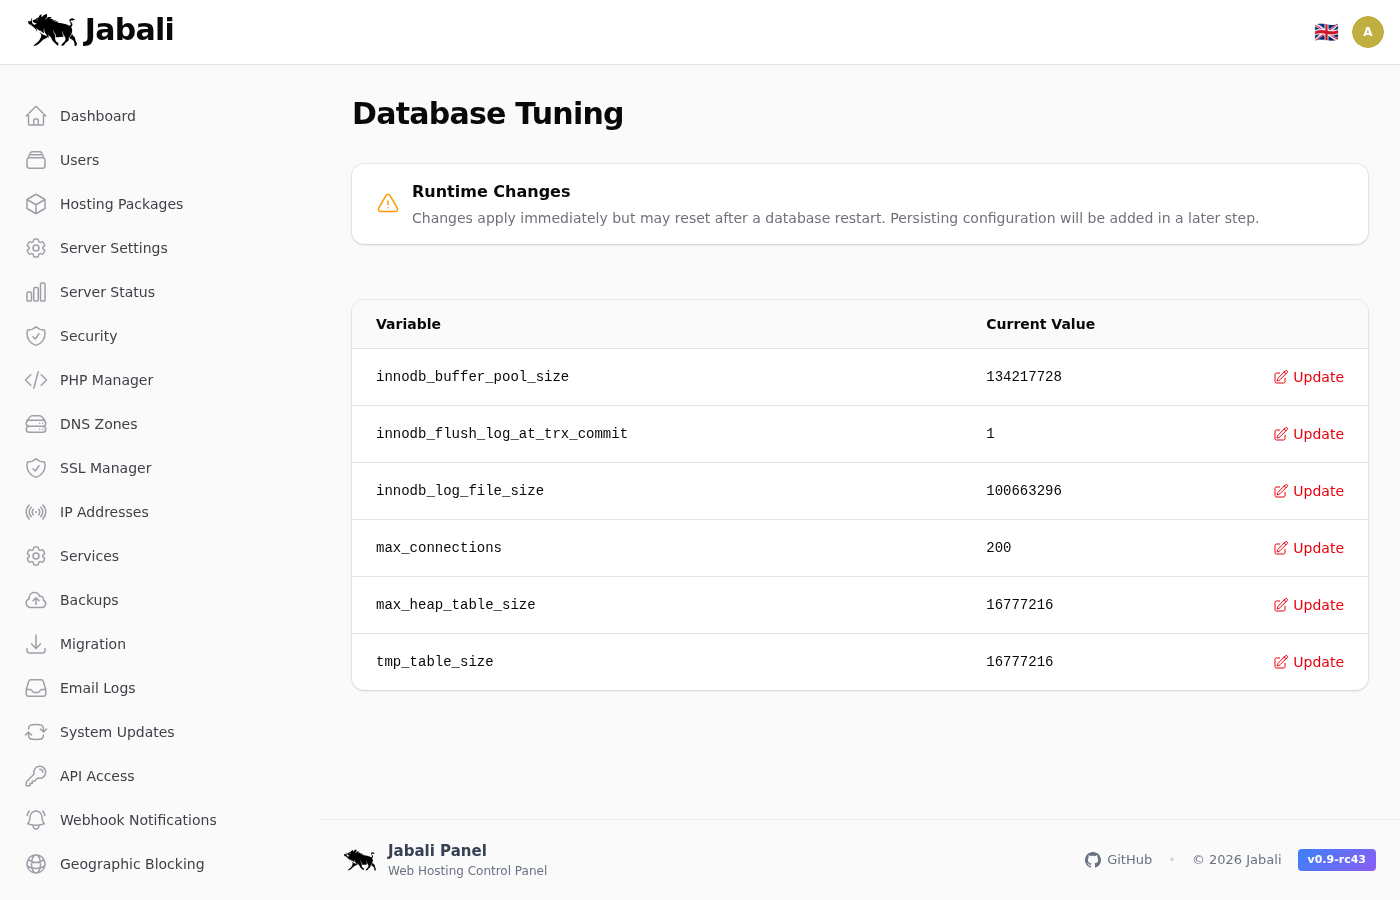
Task: Open the user avatar account menu
Action: coord(1367,32)
